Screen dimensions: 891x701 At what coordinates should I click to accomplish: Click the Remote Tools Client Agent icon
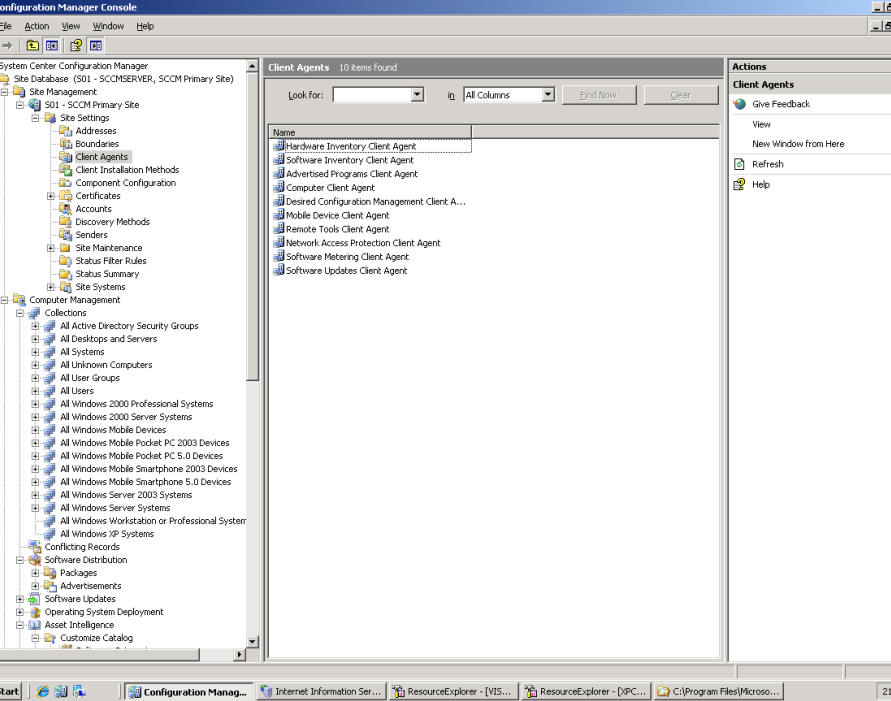(279, 229)
